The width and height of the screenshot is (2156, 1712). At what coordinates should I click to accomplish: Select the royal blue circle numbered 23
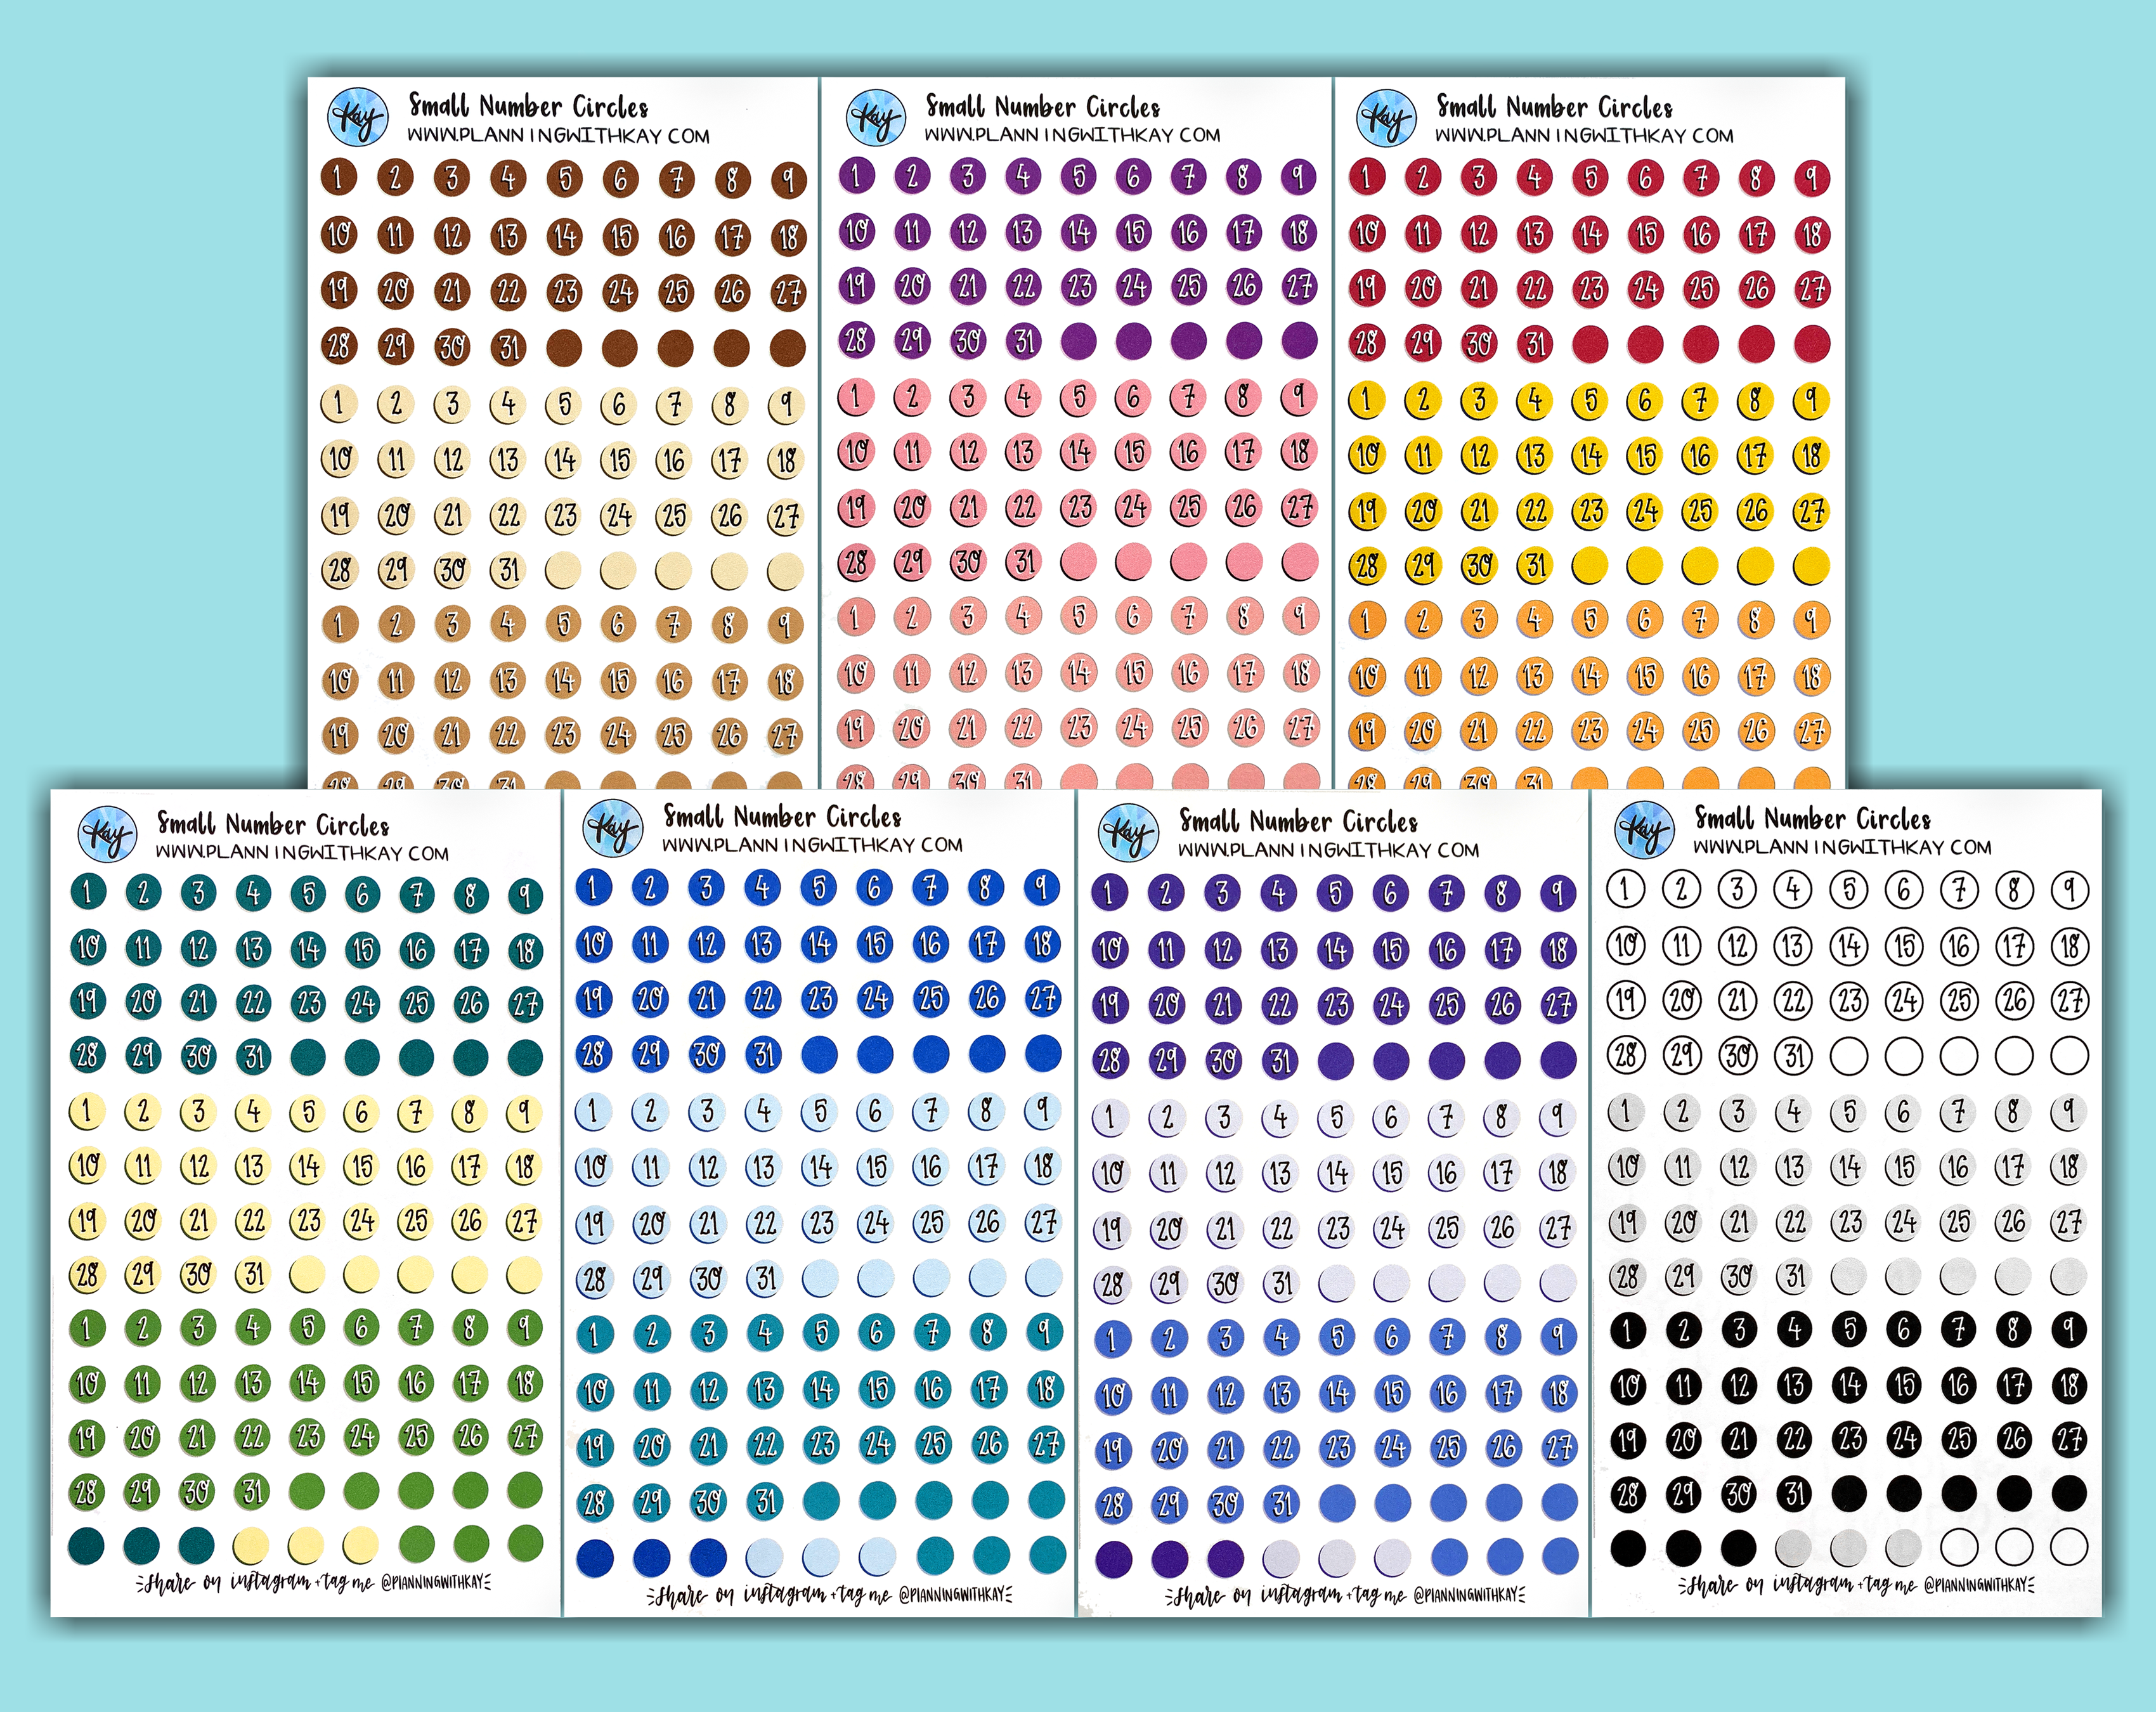coord(820,998)
